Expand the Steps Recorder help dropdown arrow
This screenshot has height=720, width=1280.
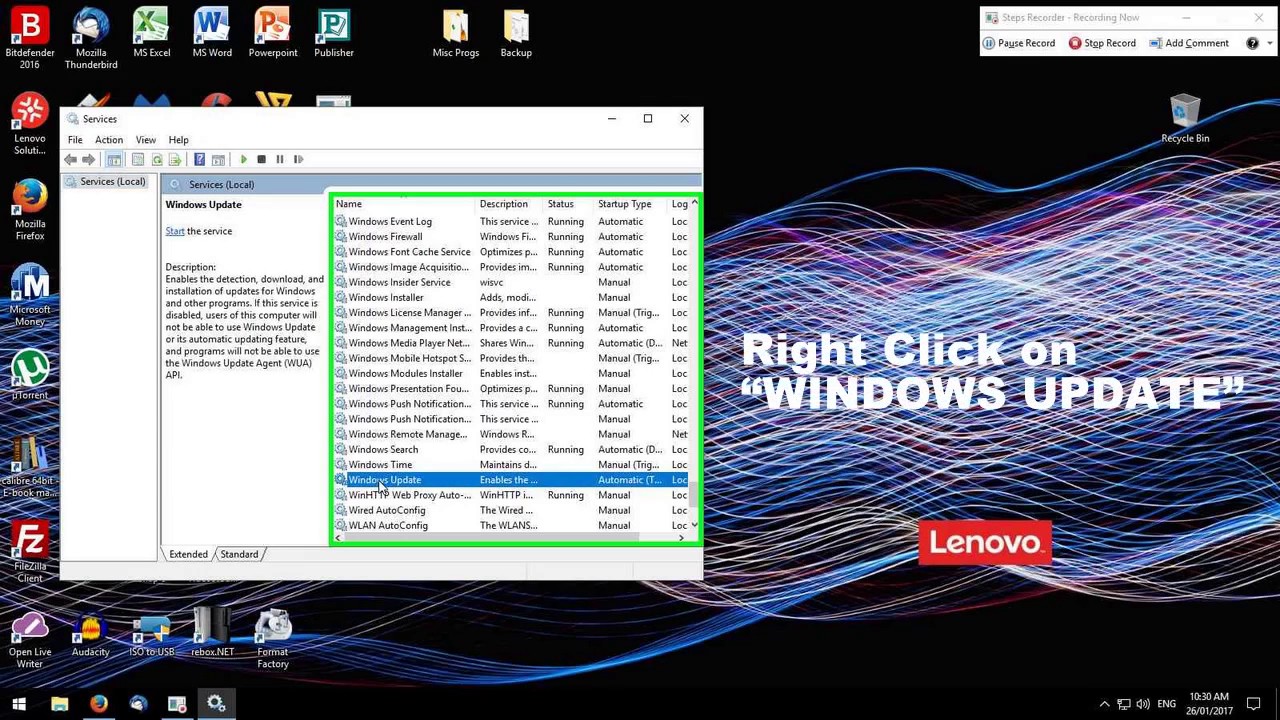[1269, 43]
